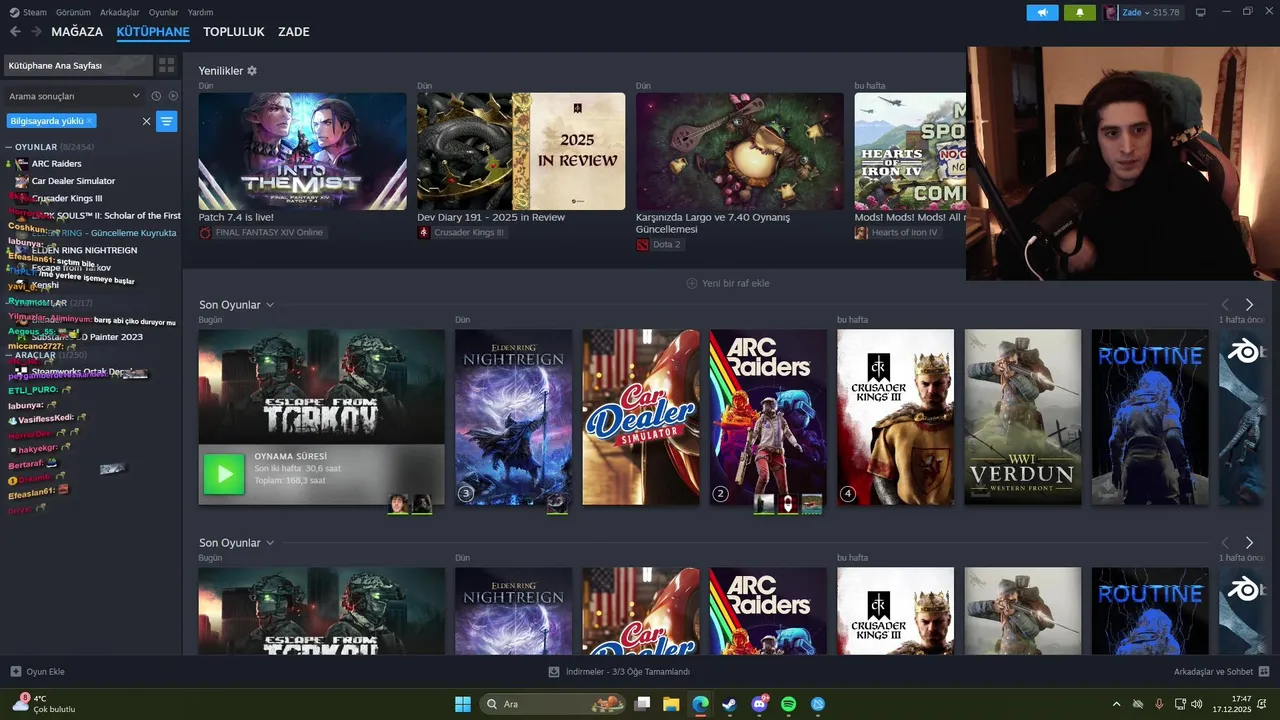
Task: Open the 'Arama sonuçları' dropdown
Action: [75, 96]
